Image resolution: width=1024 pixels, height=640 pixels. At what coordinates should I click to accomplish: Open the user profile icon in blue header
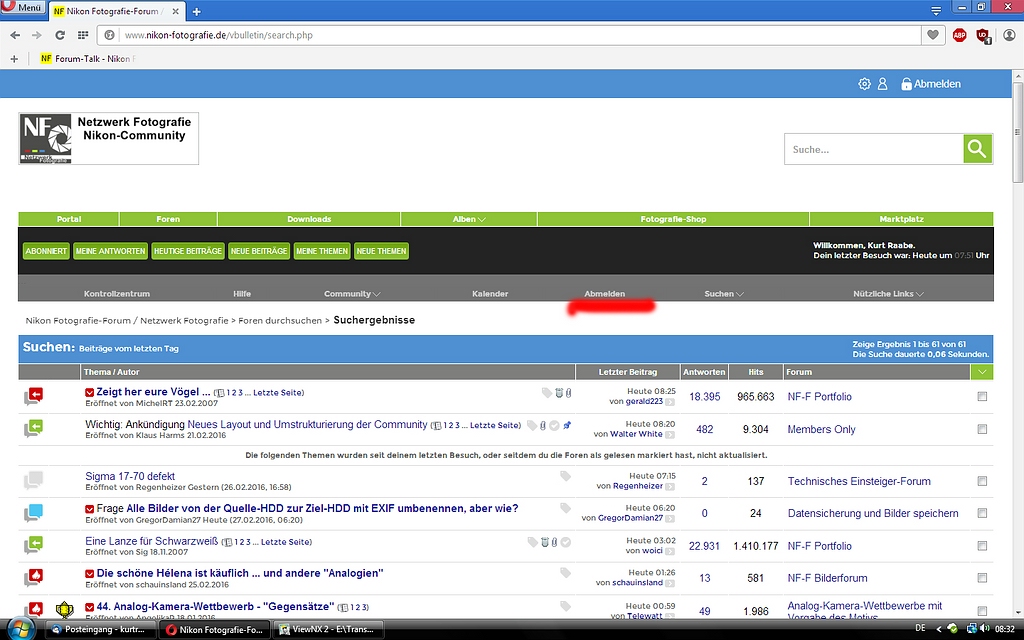(x=882, y=84)
